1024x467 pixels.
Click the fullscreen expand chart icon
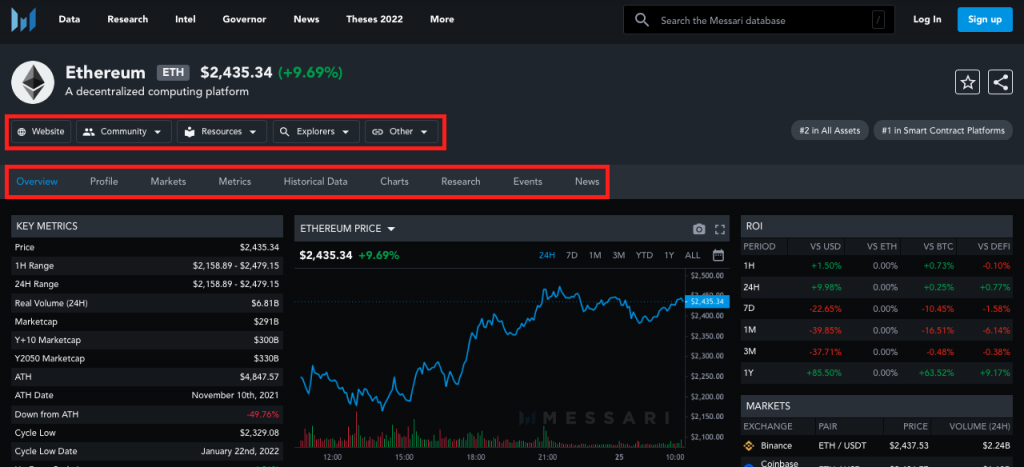pos(719,229)
